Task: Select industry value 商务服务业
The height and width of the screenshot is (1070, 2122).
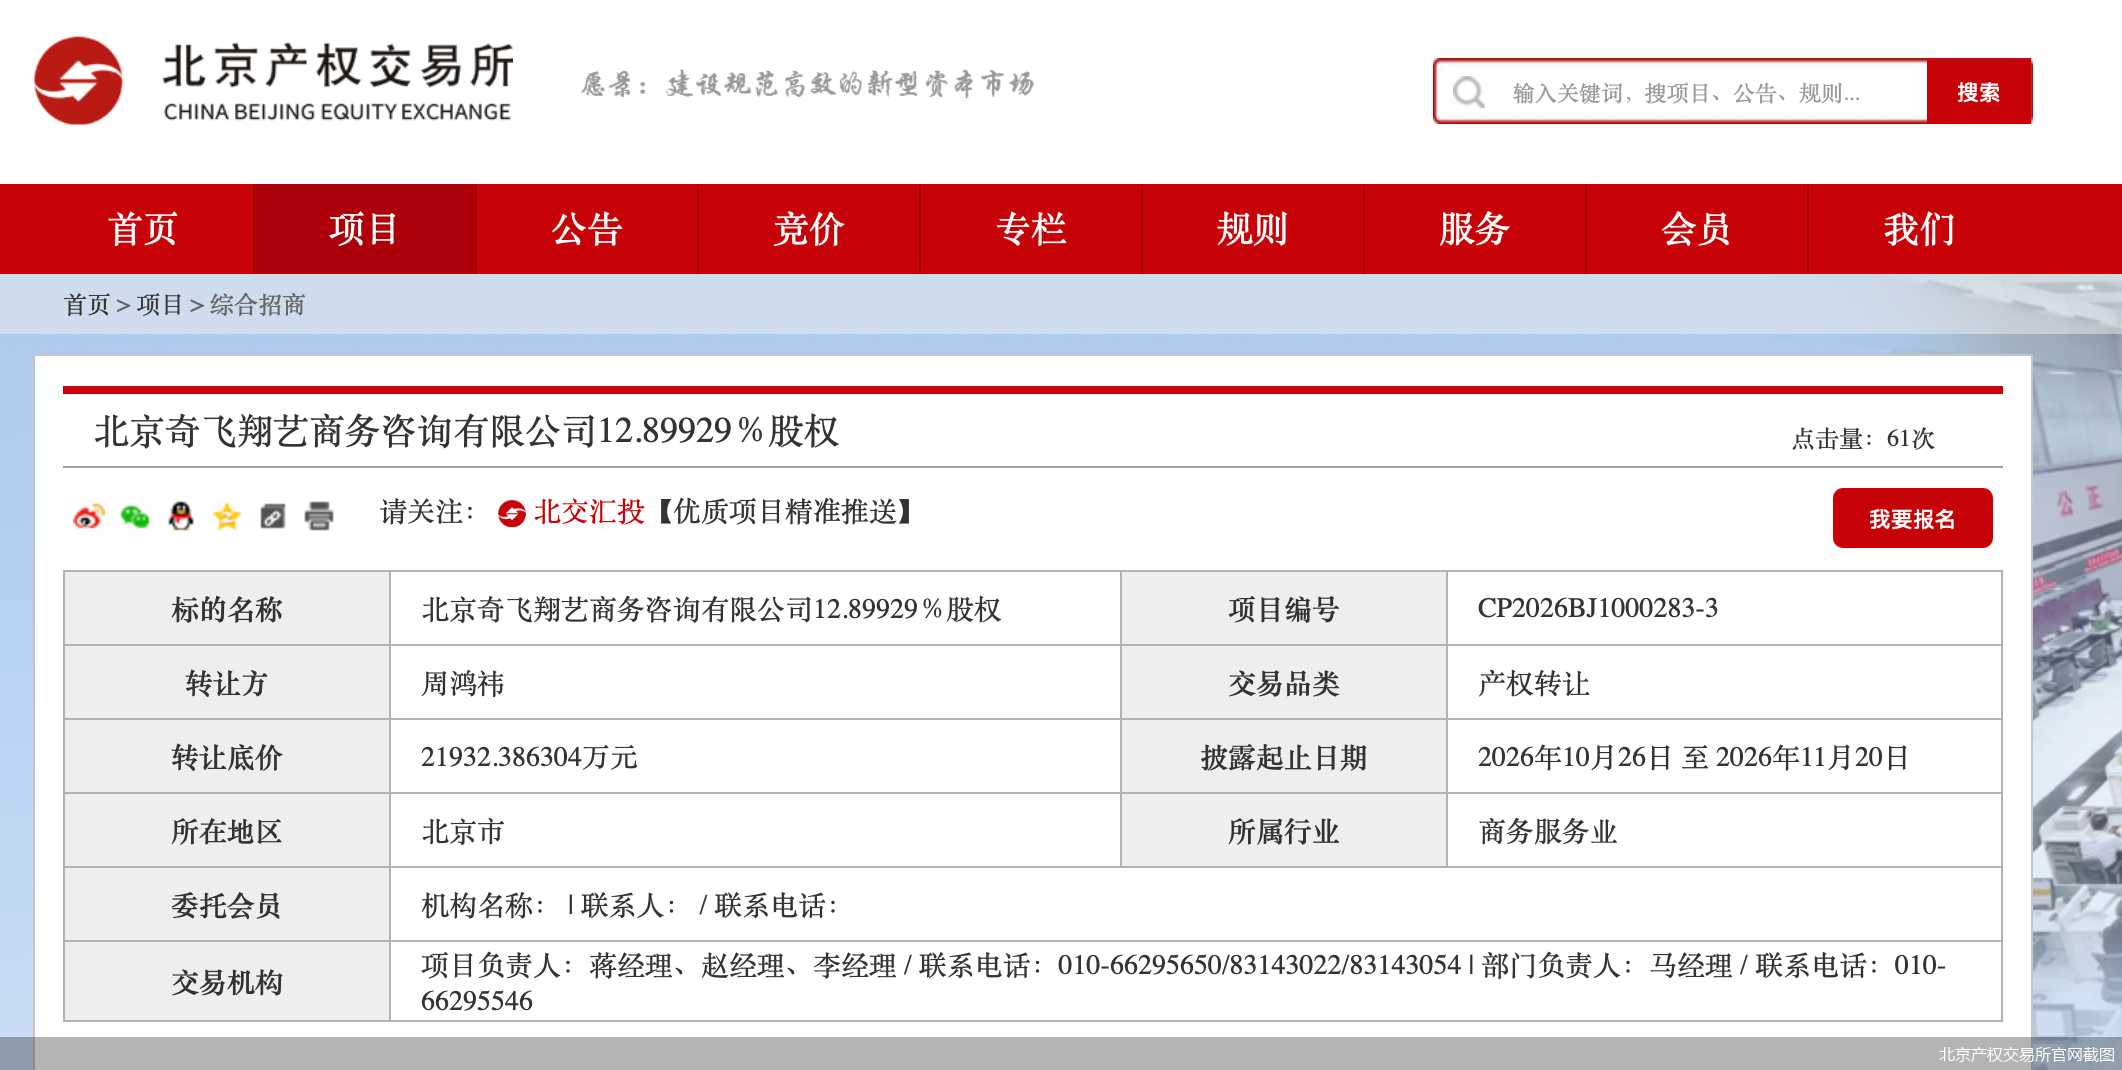Action: click(1547, 831)
